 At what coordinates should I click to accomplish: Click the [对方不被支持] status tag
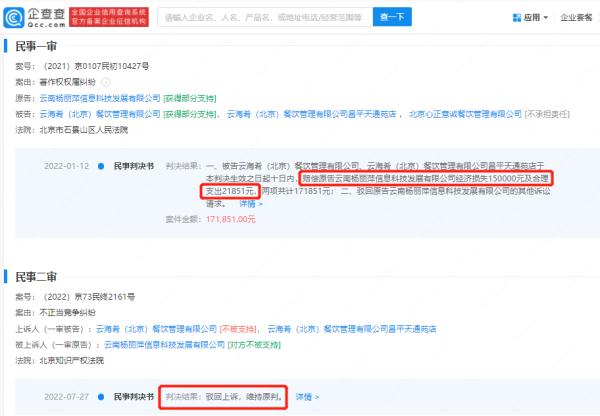pyautogui.click(x=254, y=345)
